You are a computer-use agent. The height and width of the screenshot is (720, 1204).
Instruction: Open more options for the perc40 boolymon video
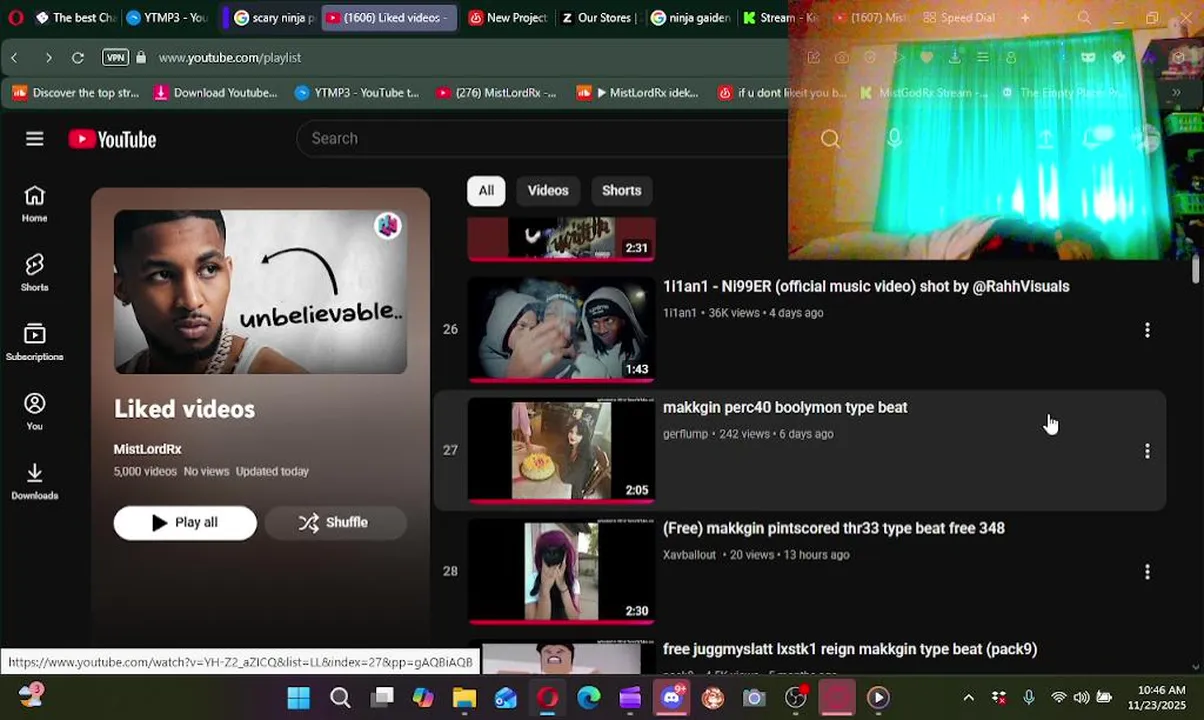tap(1147, 451)
